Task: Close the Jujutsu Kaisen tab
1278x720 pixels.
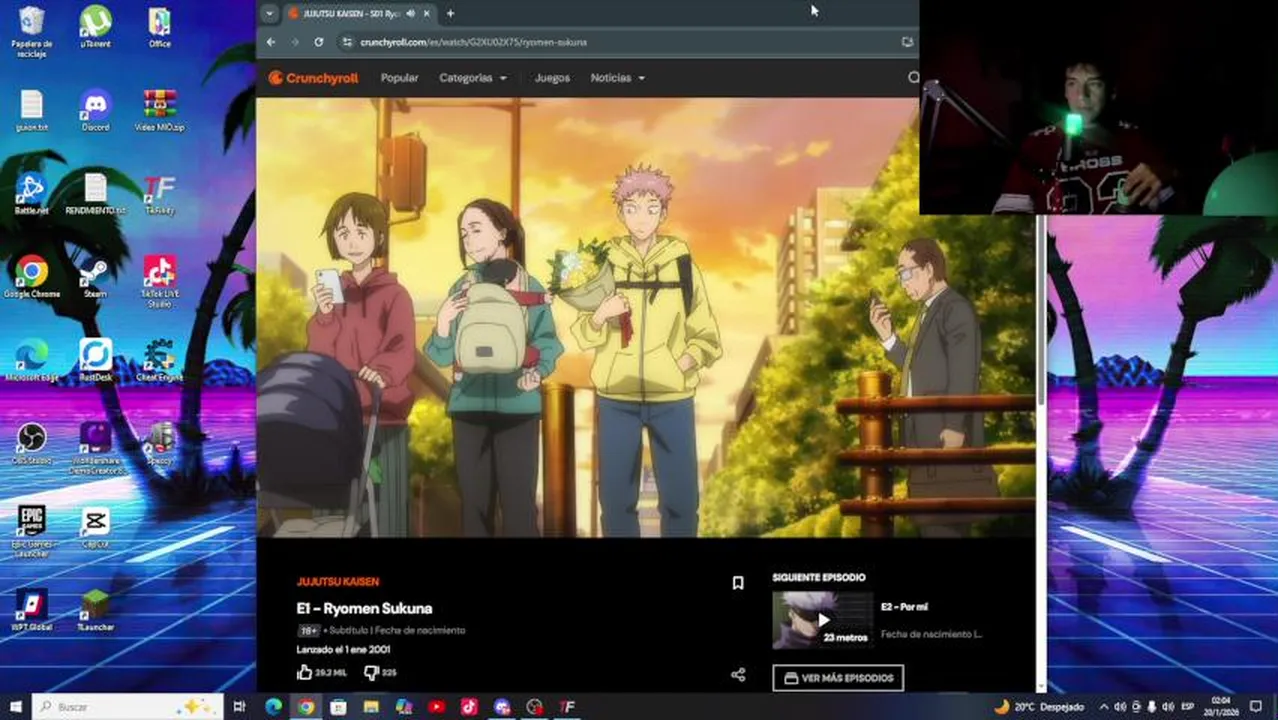Action: click(427, 13)
